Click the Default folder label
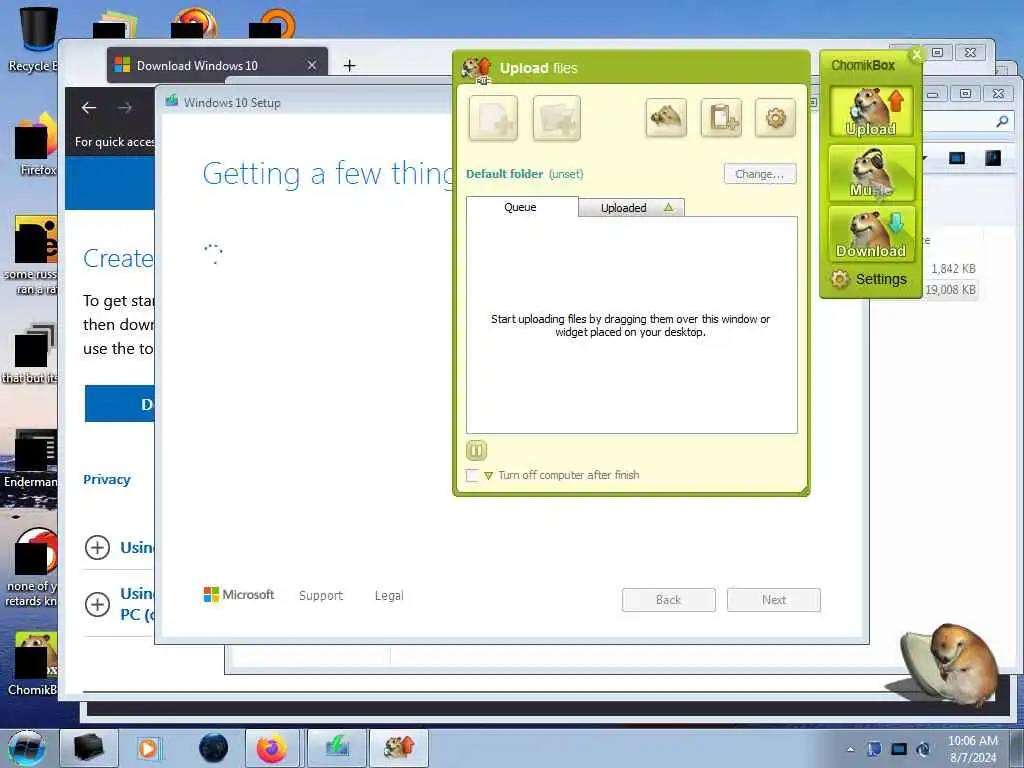This screenshot has height=768, width=1024. pos(504,174)
